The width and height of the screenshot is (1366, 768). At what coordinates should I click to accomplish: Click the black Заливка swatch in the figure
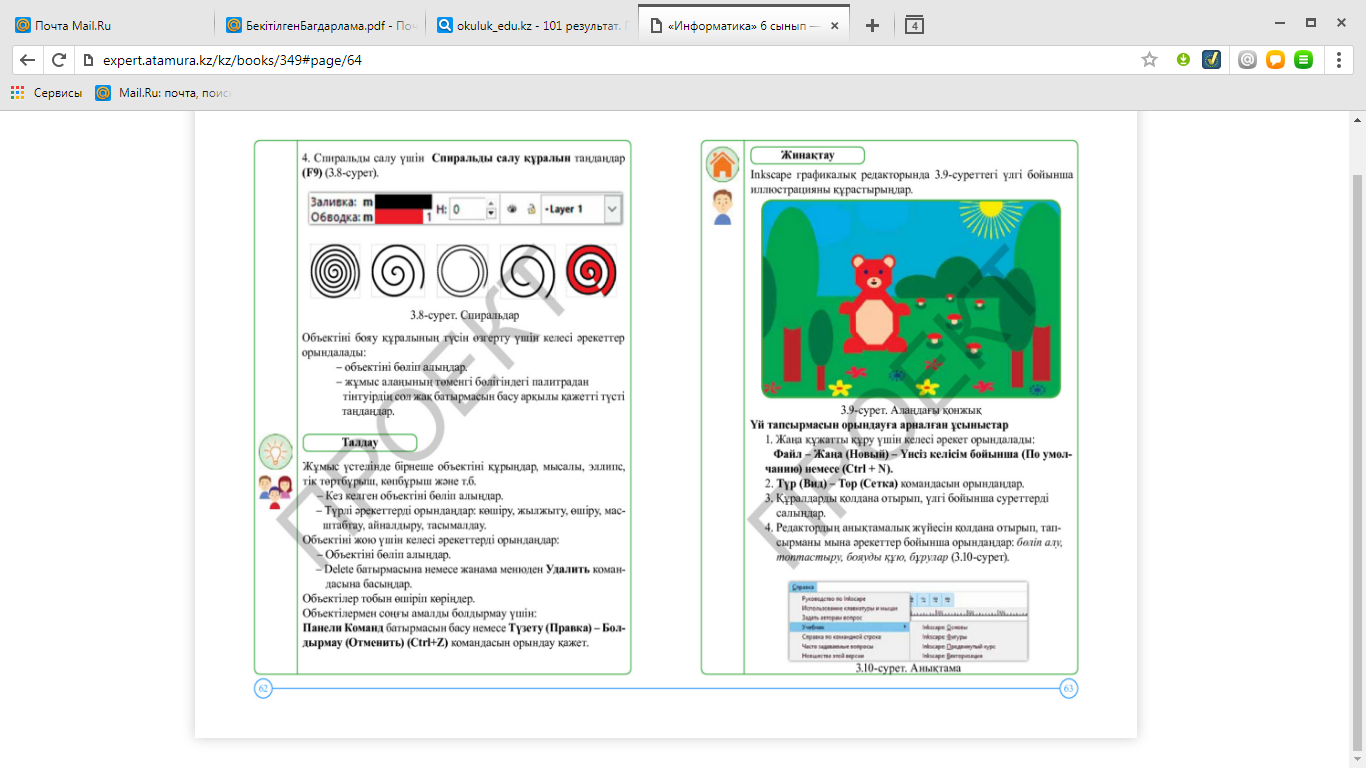click(402, 202)
